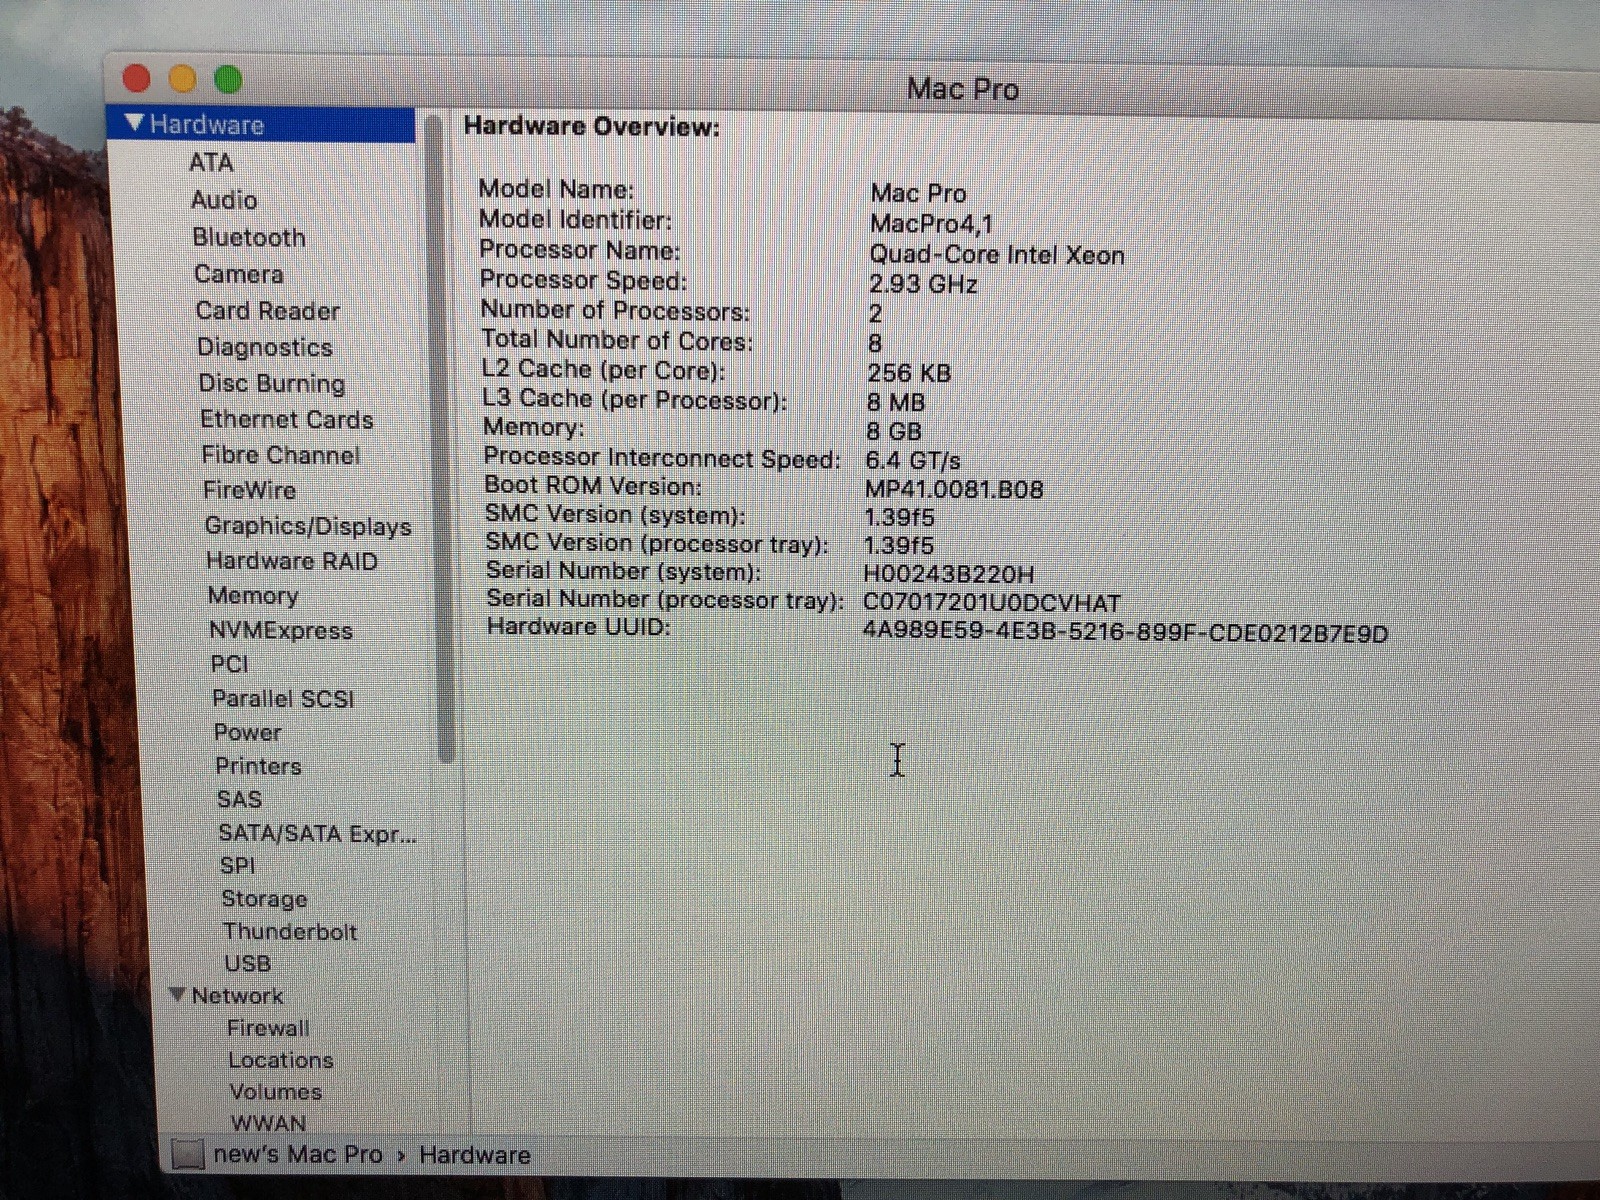Click the "SMC Version (system):" label
1600x1200 pixels.
click(x=615, y=515)
